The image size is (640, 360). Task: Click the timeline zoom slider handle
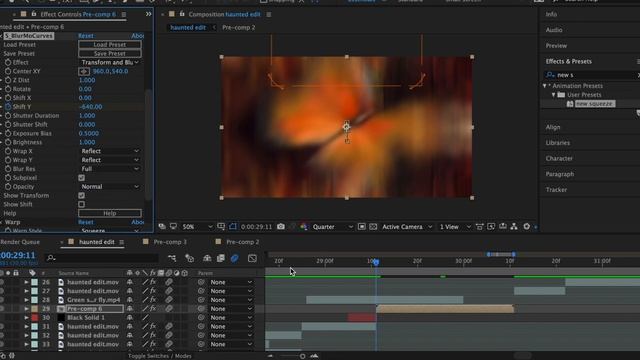point(302,356)
